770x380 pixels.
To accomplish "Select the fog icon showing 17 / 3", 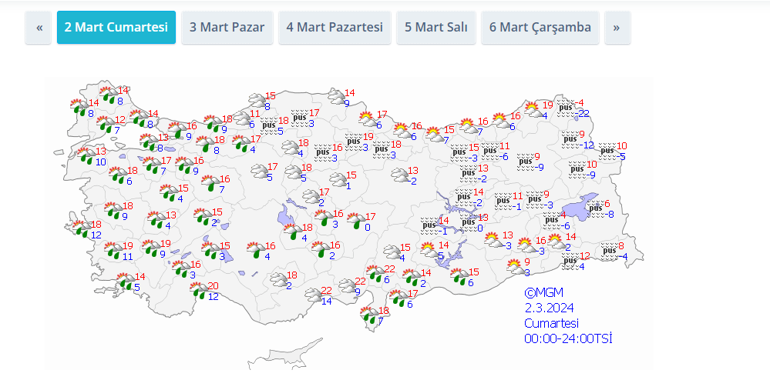I will pyautogui.click(x=299, y=118).
